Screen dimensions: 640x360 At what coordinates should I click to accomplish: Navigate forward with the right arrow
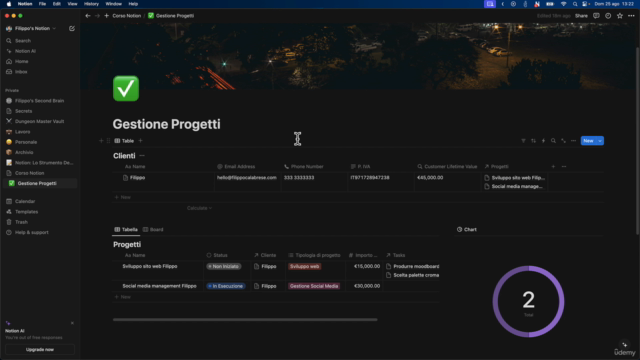(x=97, y=16)
